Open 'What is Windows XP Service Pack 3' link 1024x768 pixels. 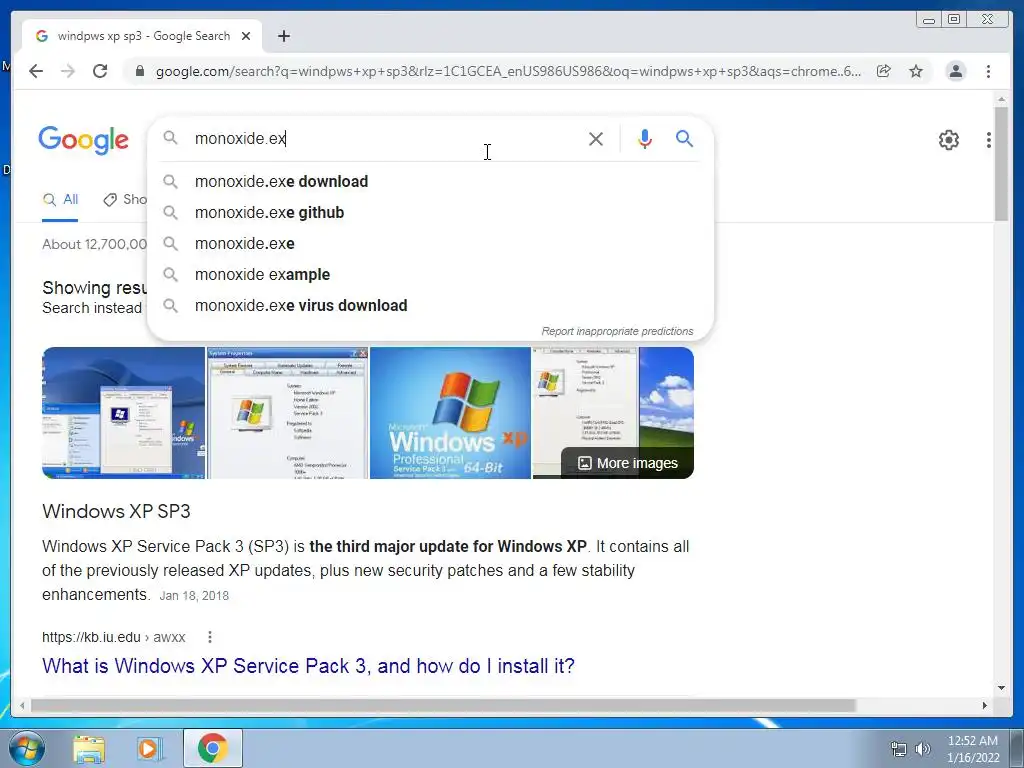[308, 666]
